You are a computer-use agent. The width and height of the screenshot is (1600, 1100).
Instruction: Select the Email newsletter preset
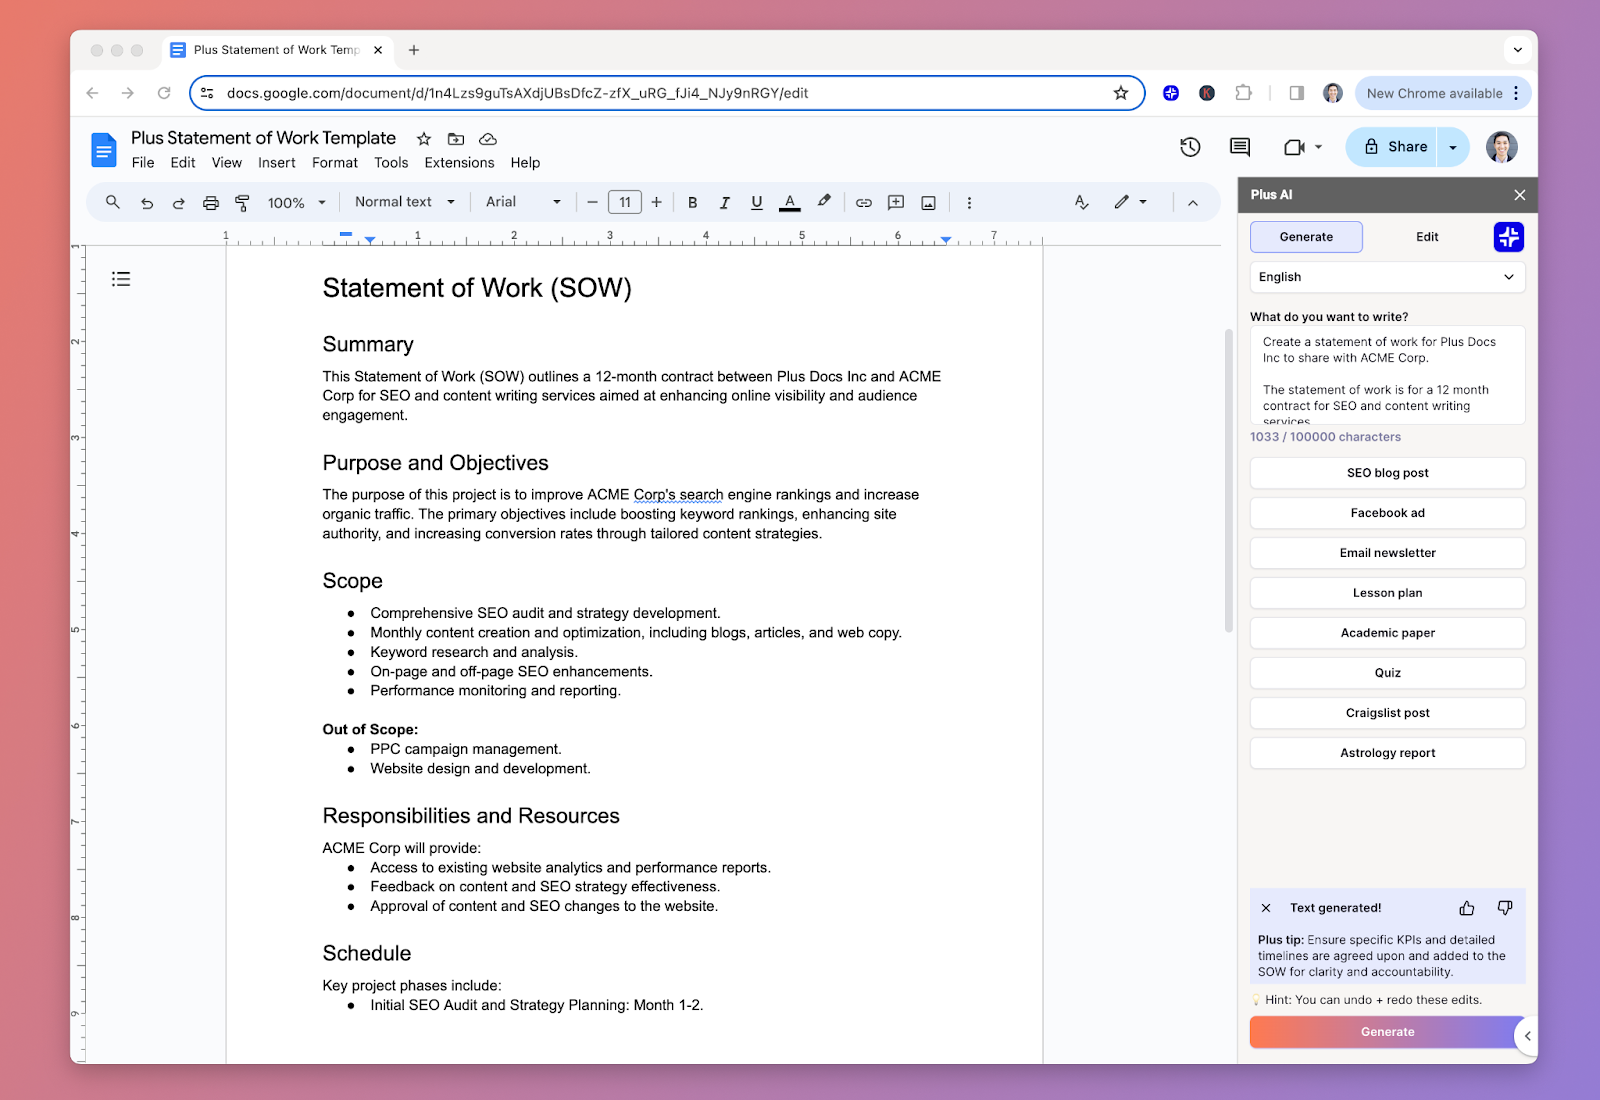pyautogui.click(x=1387, y=553)
